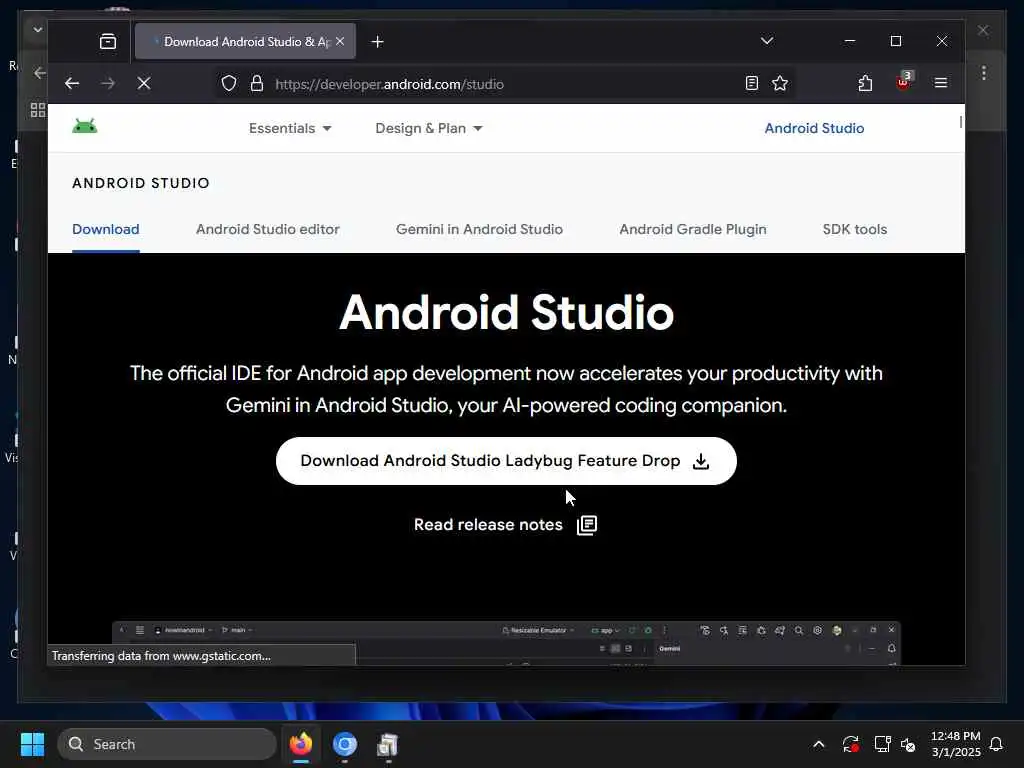Show hidden system tray icons

818,744
